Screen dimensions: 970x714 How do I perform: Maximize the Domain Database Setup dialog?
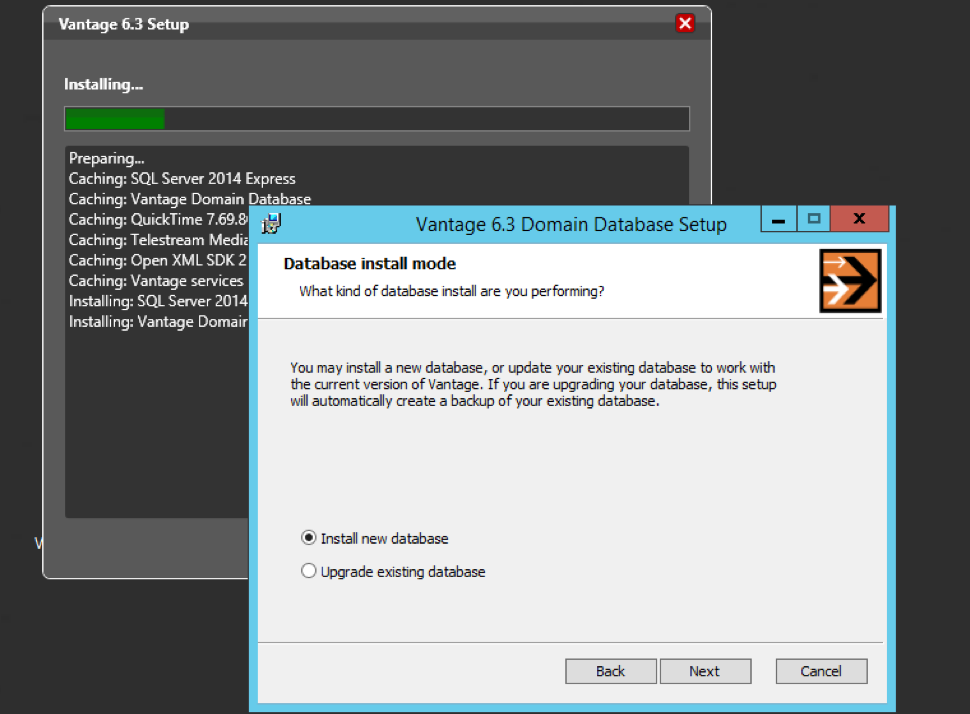(x=813, y=219)
